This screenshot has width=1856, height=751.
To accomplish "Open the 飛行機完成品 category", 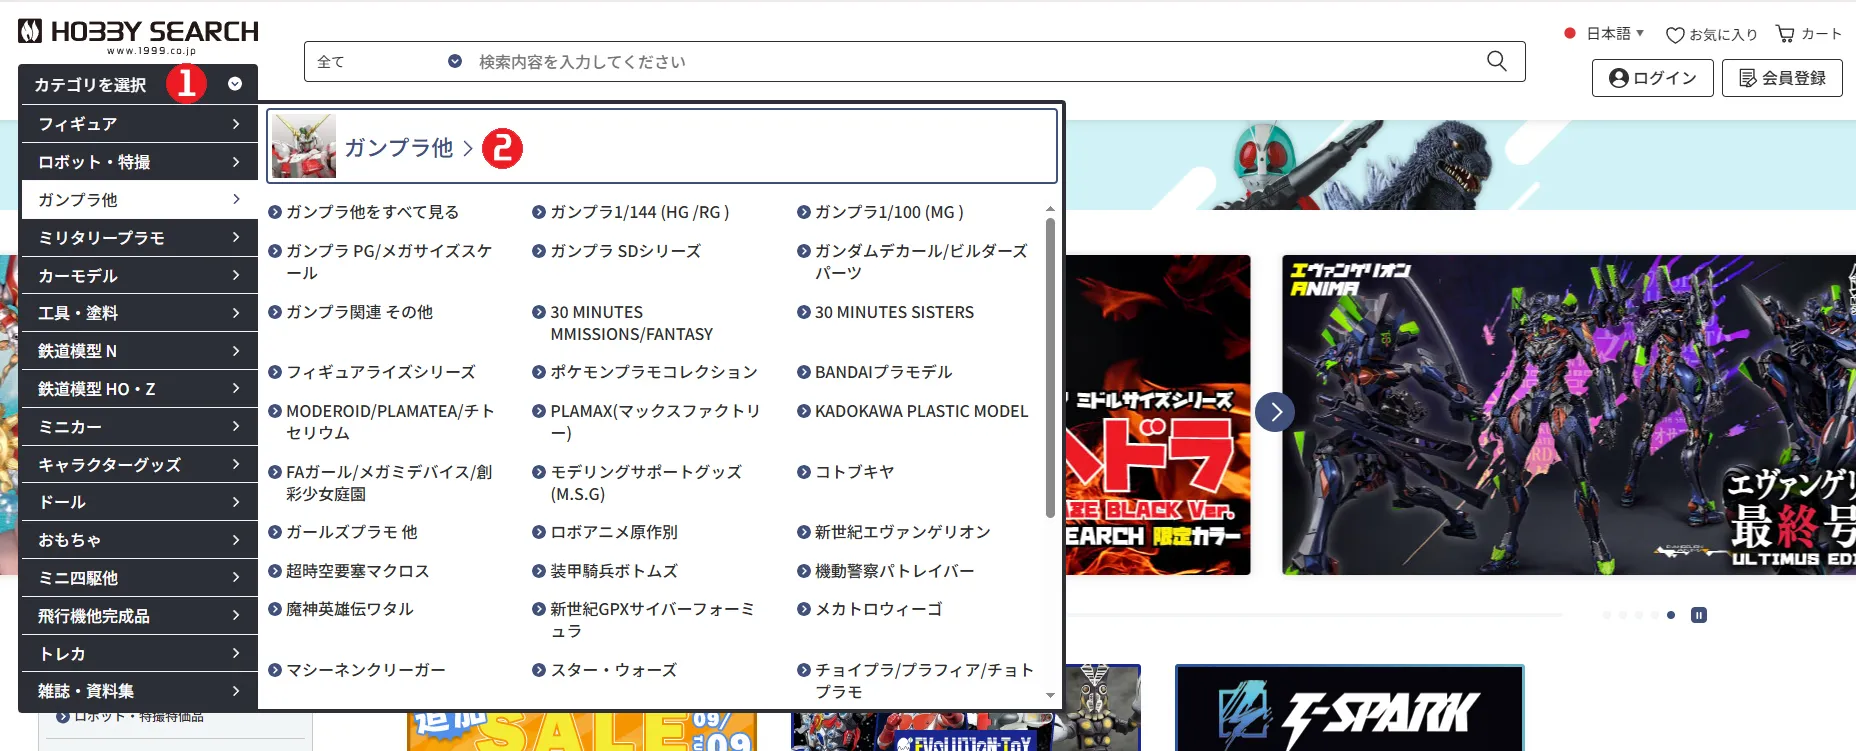I will 139,616.
